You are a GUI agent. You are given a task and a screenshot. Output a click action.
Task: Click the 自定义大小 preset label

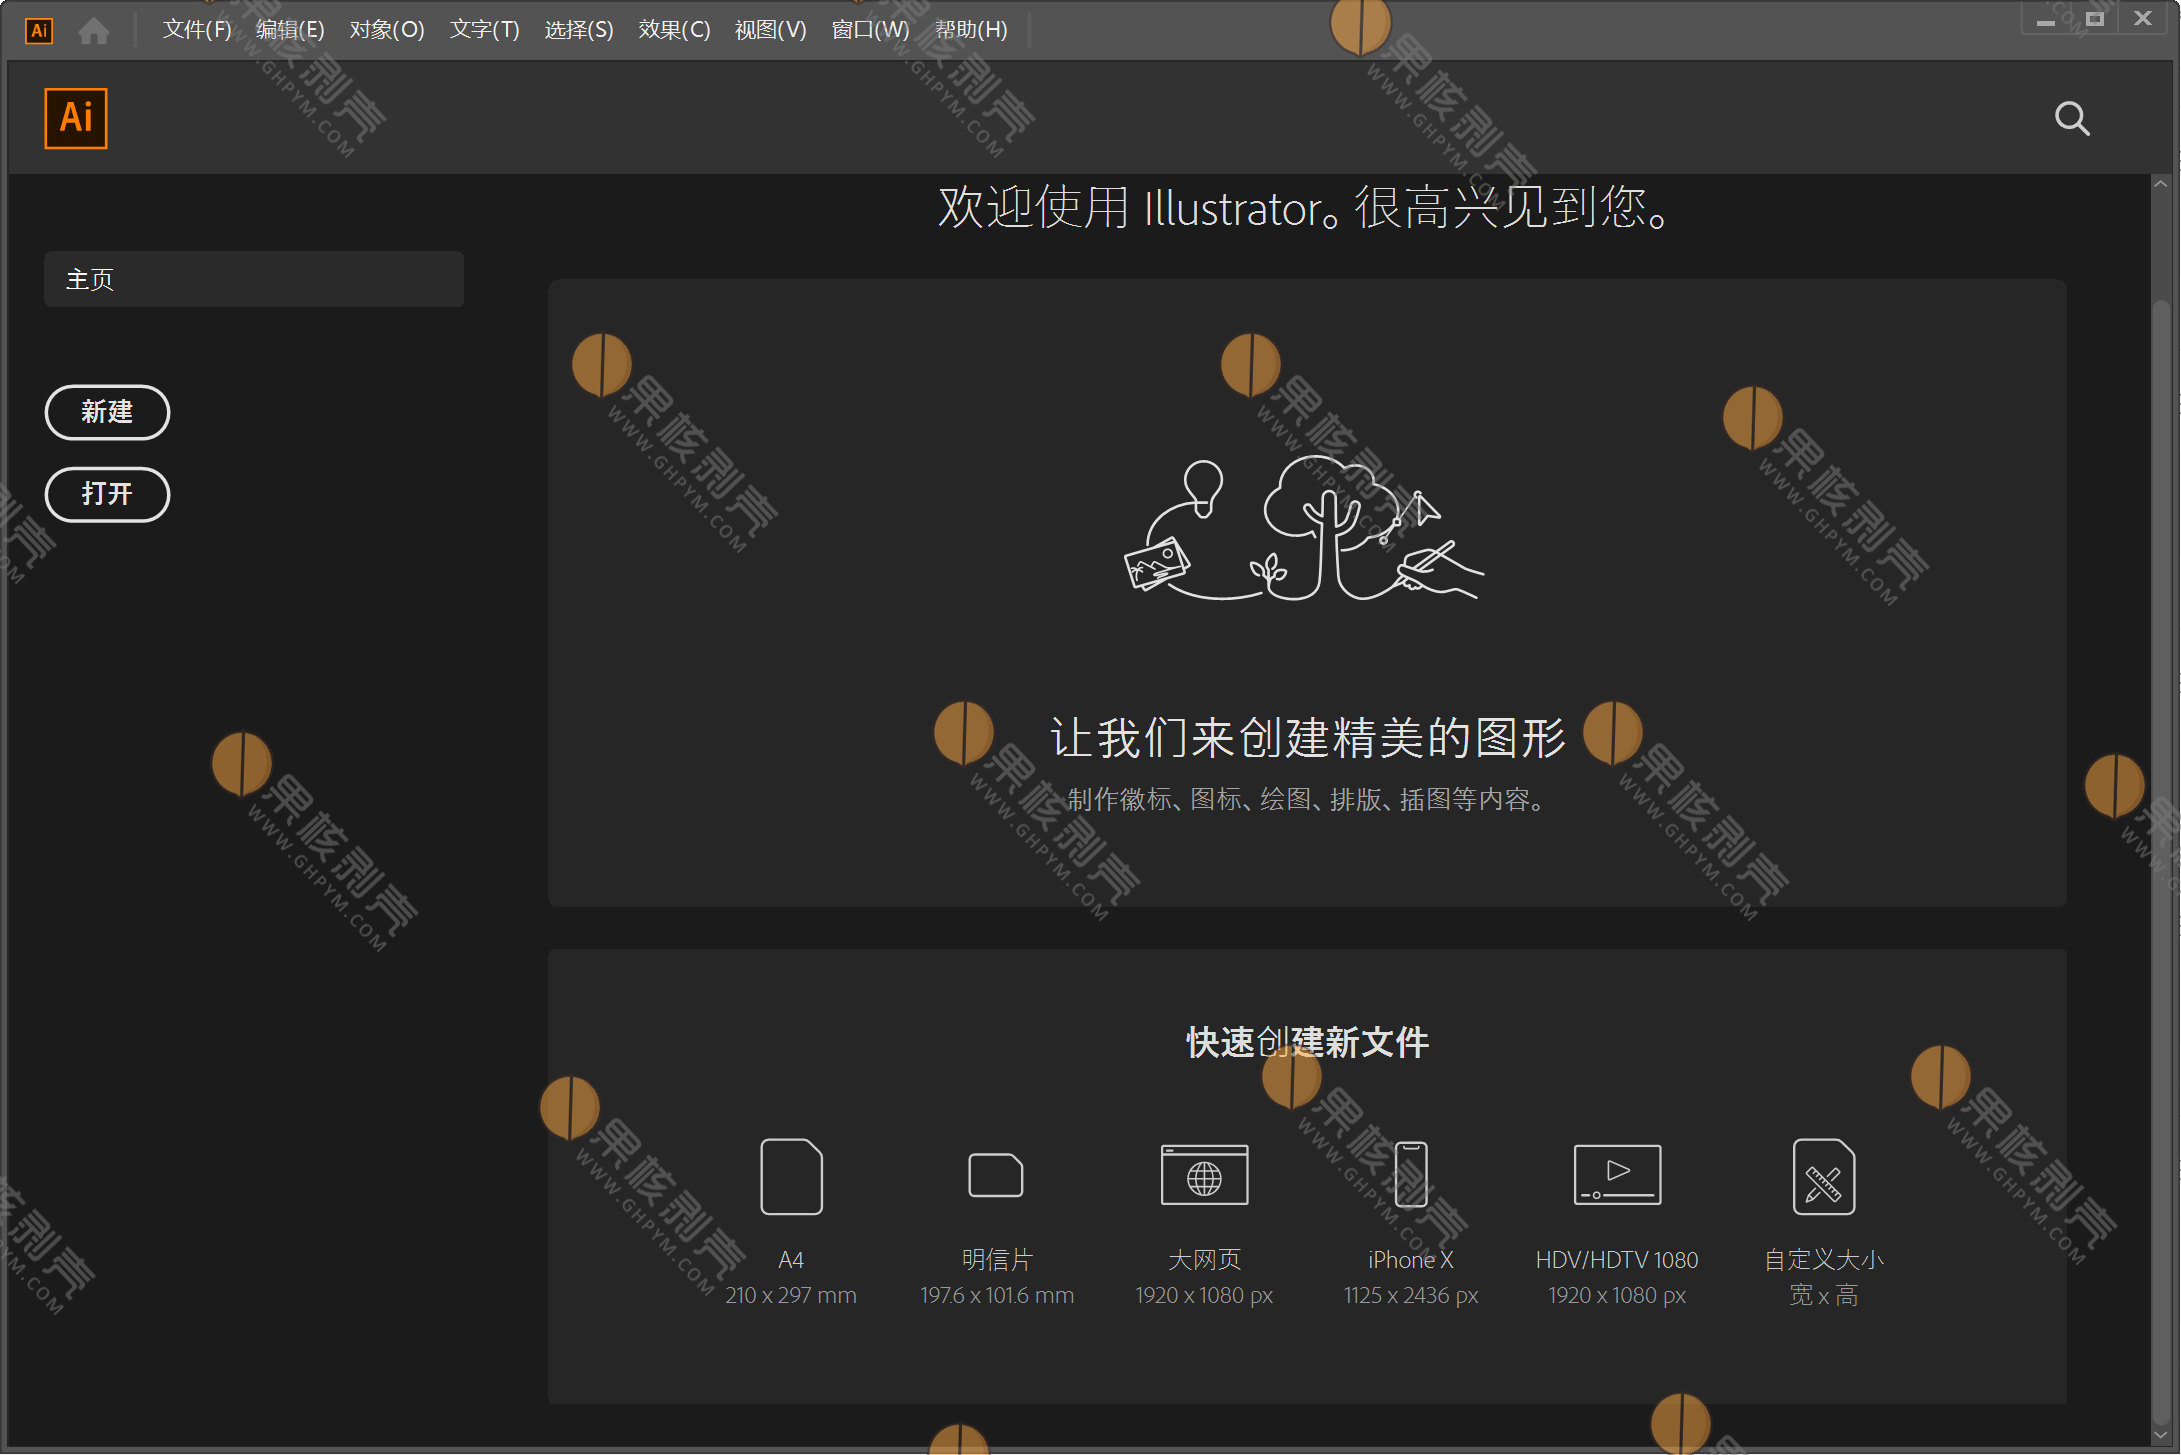tap(1824, 1260)
